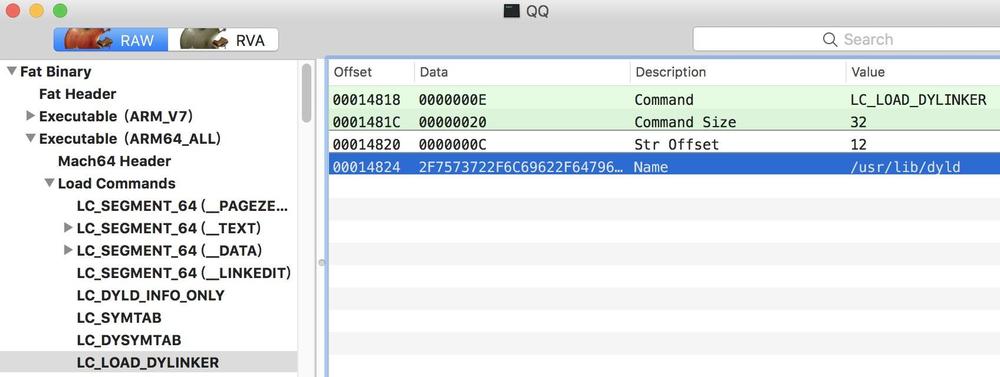
Task: Collapse the Fat Binary tree node
Action: [11, 71]
